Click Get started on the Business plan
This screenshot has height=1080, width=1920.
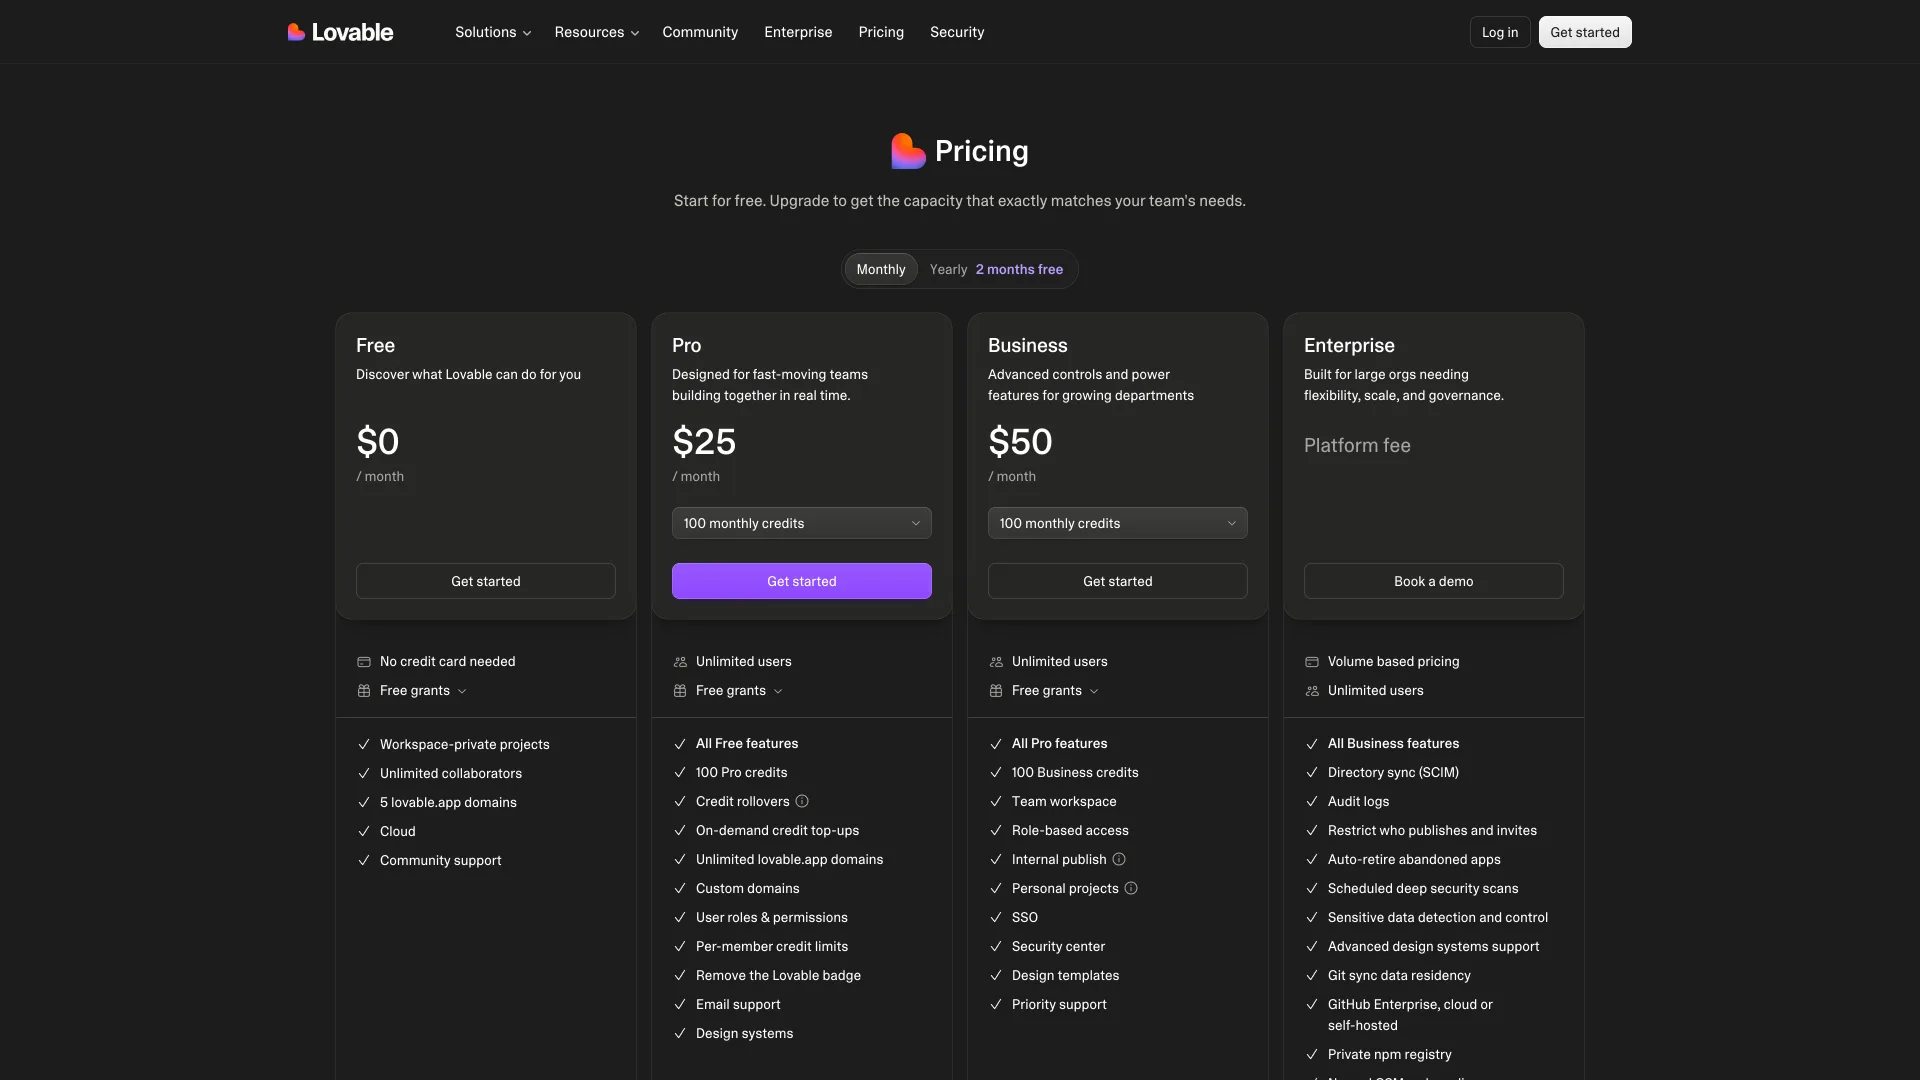1118,581
